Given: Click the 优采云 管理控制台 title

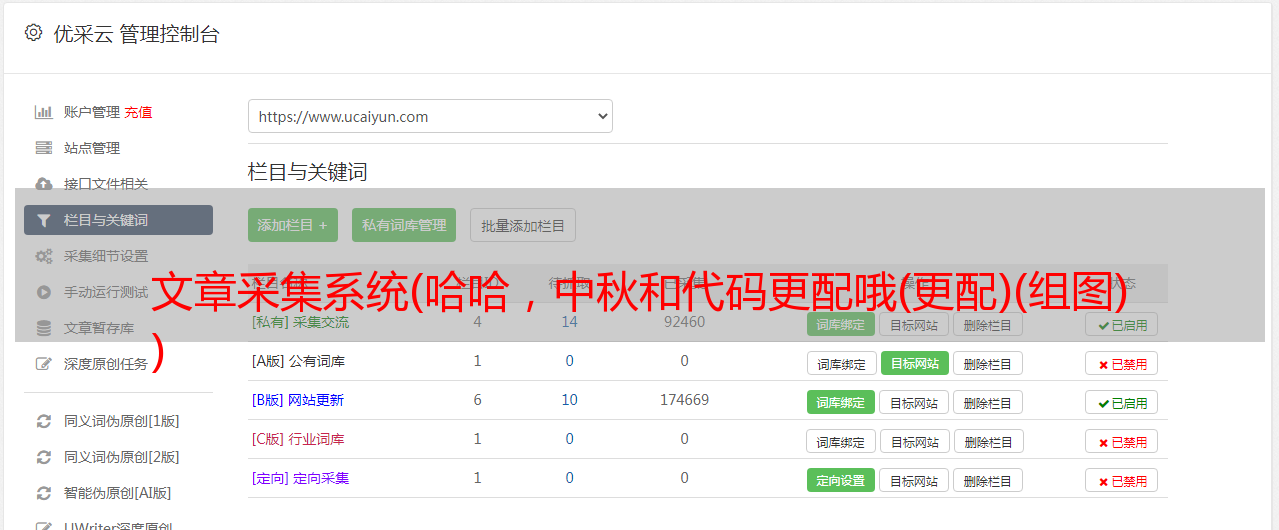Looking at the screenshot, I should click(x=136, y=34).
